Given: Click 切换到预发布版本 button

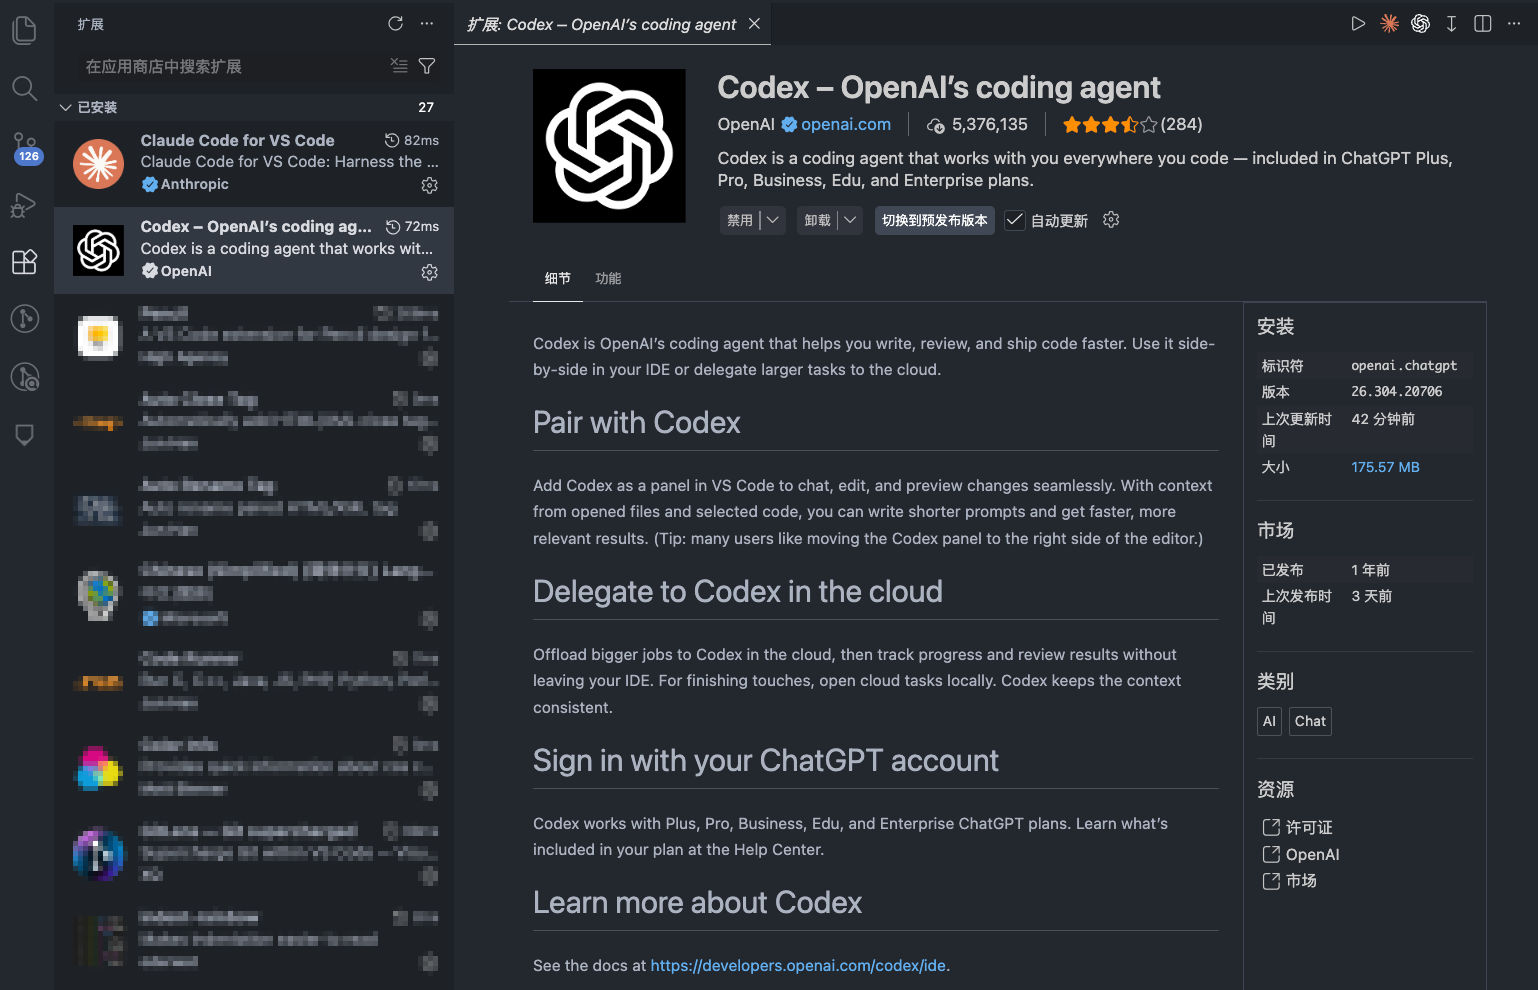Looking at the screenshot, I should 935,220.
